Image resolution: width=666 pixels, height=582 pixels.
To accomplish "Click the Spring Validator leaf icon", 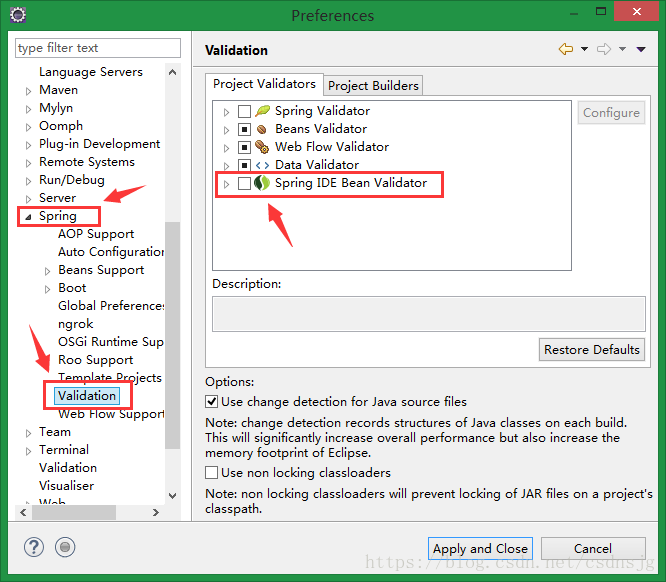I will [x=262, y=111].
